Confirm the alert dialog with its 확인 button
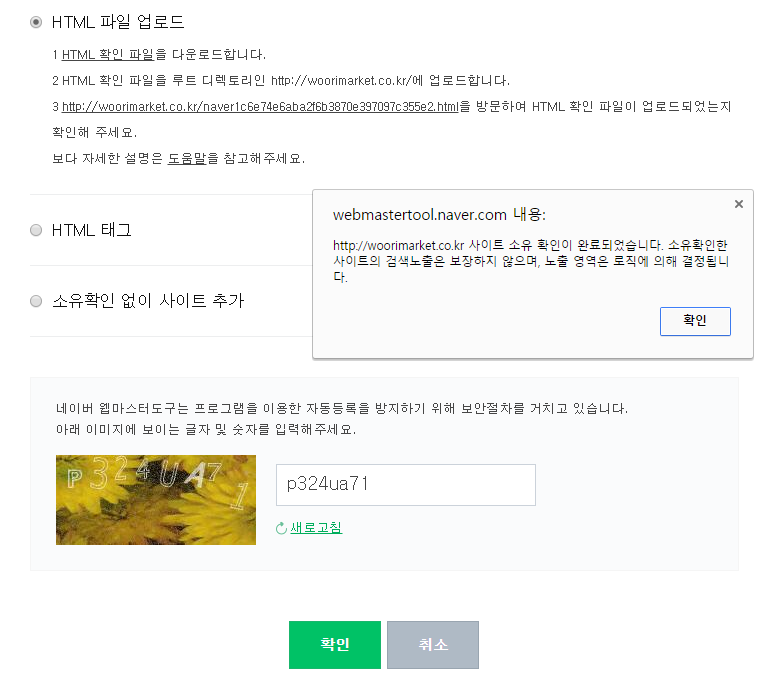The image size is (770, 681). pos(695,321)
